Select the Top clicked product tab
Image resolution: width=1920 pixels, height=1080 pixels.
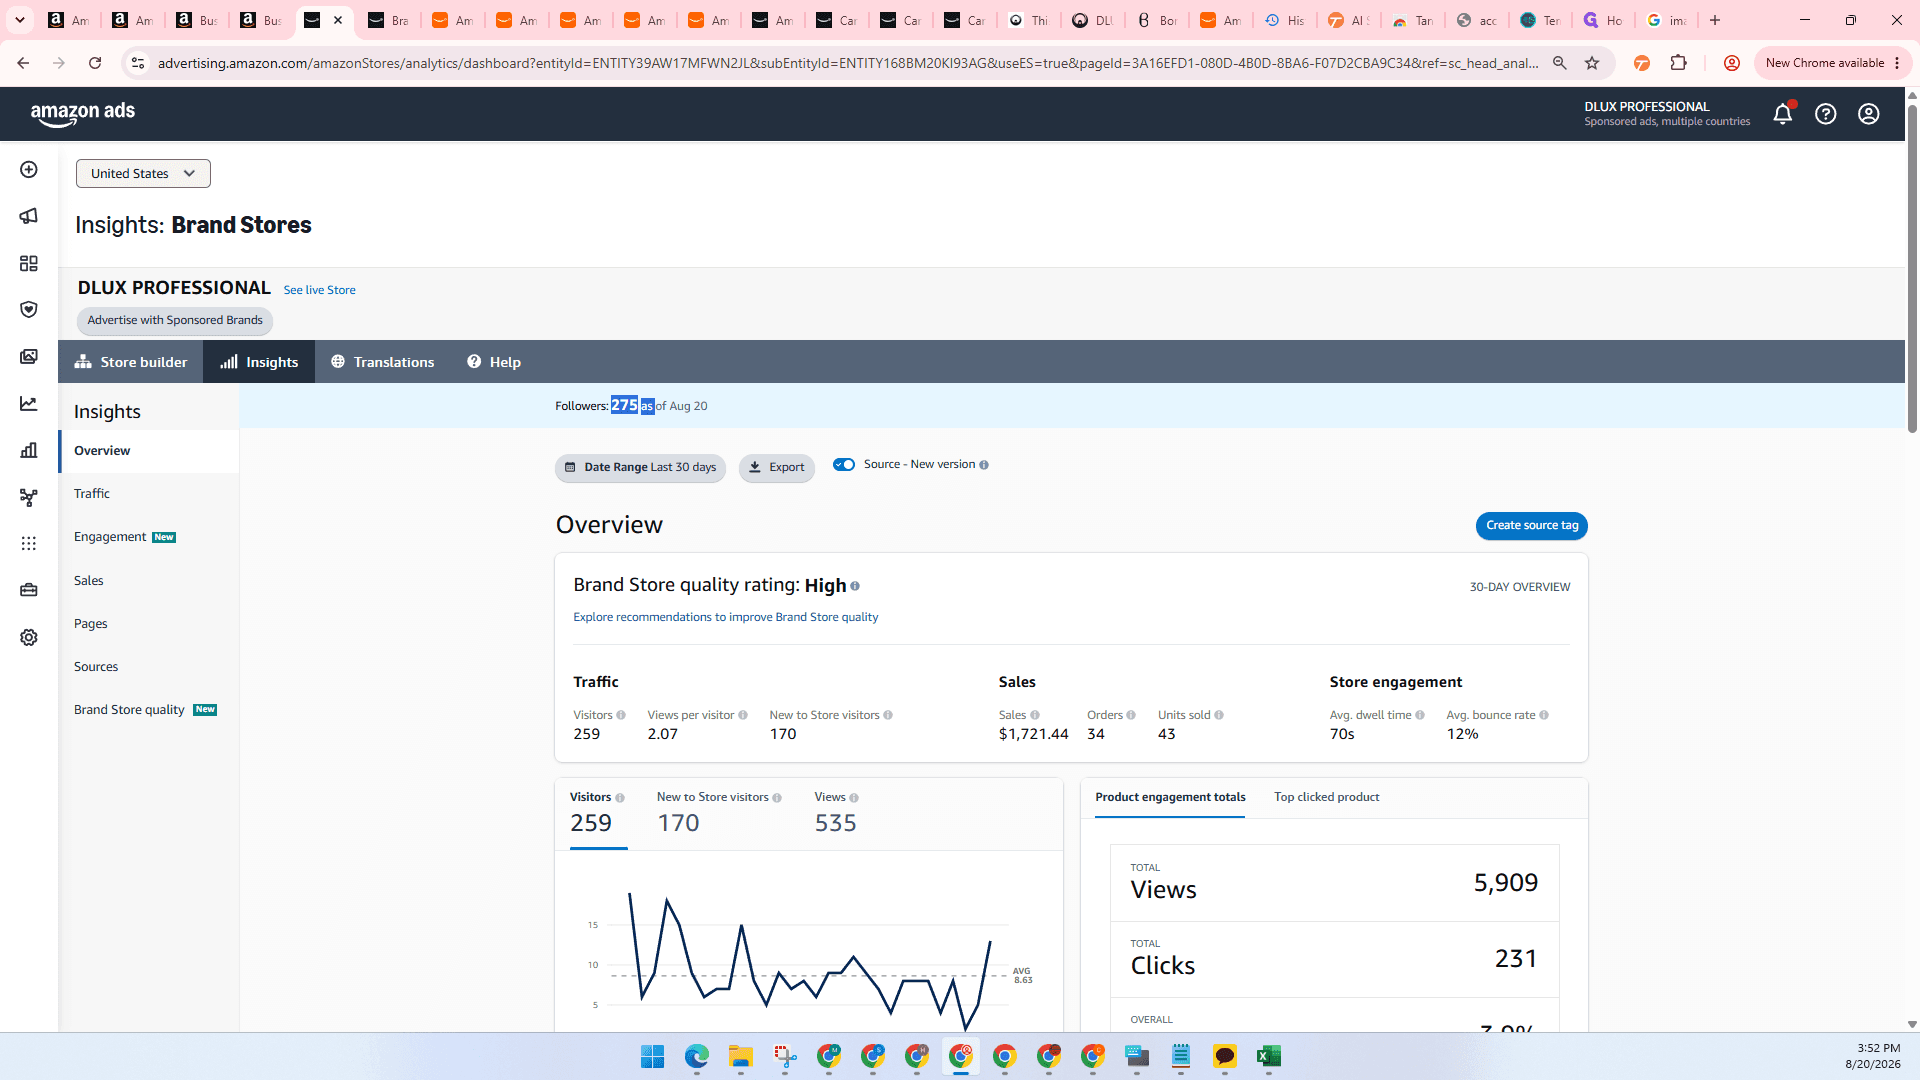coord(1327,798)
